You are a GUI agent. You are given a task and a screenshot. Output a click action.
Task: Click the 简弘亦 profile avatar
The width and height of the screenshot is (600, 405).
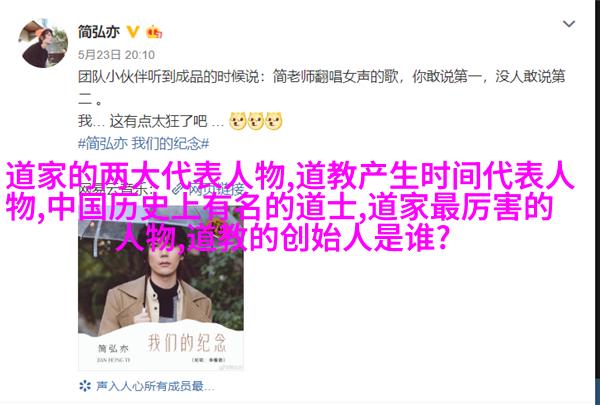tap(43, 43)
